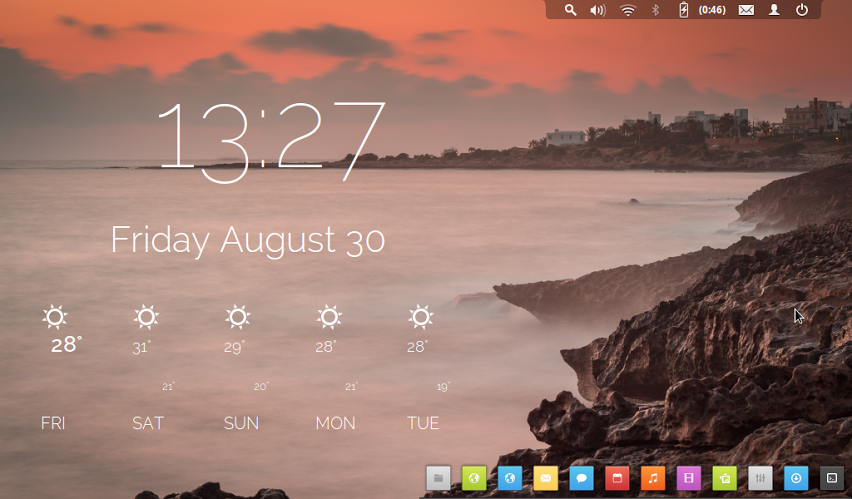The image size is (852, 499).
Task: Launch the blue chat bubble dock icon
Action: (x=581, y=478)
